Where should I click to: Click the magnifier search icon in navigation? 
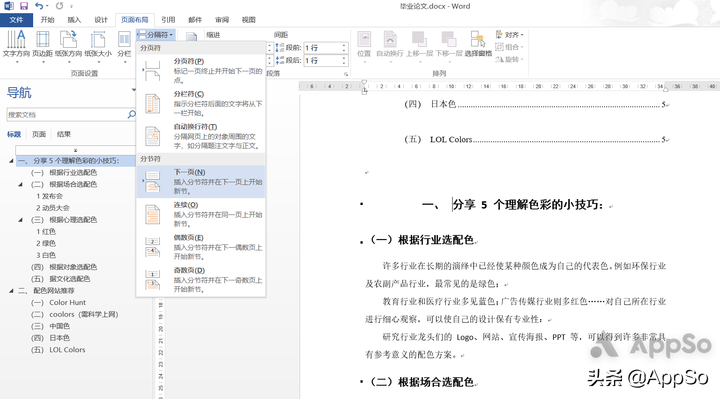(131, 114)
